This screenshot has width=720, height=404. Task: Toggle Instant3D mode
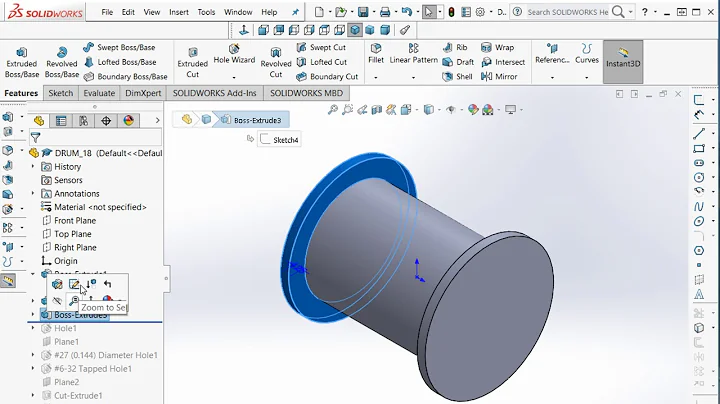click(x=623, y=62)
